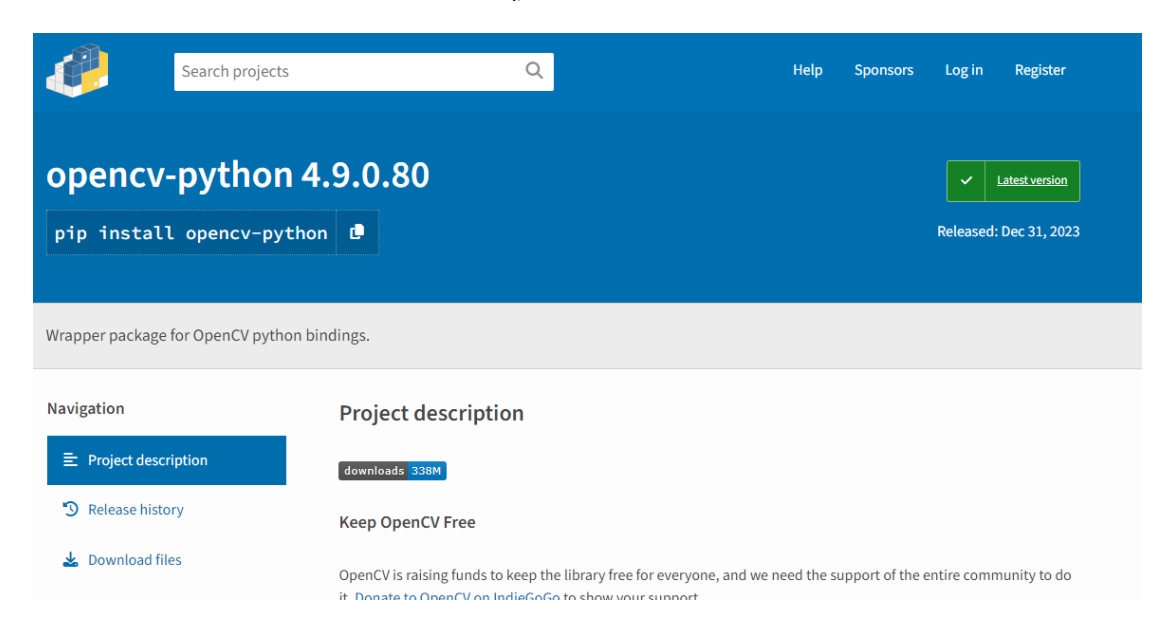Open the Help page
1176x627 pixels.
click(807, 70)
